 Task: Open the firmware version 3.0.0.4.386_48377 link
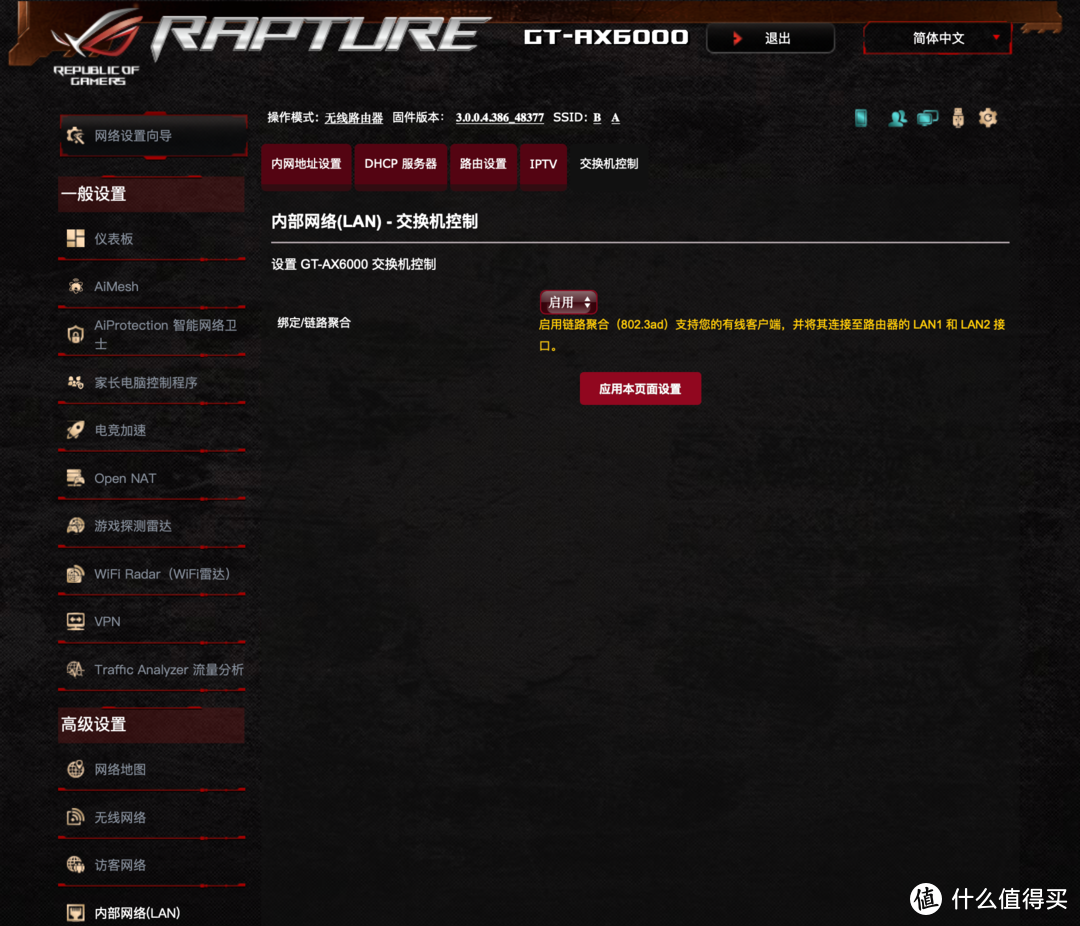click(499, 117)
